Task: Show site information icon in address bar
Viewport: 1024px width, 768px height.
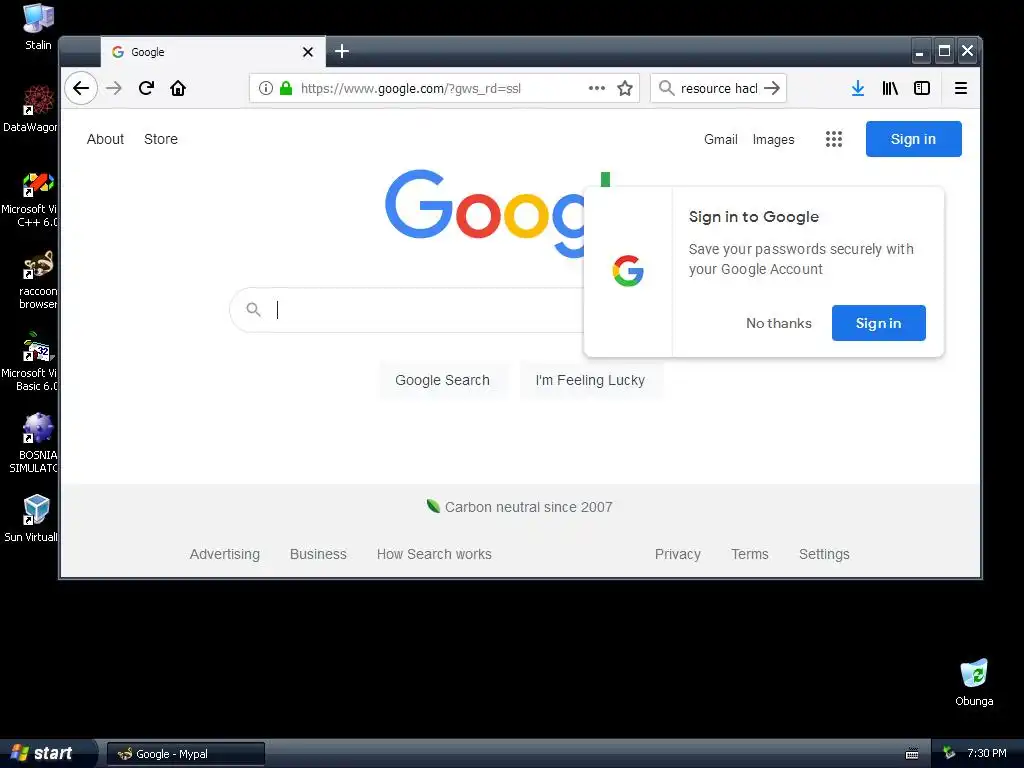Action: tap(266, 88)
